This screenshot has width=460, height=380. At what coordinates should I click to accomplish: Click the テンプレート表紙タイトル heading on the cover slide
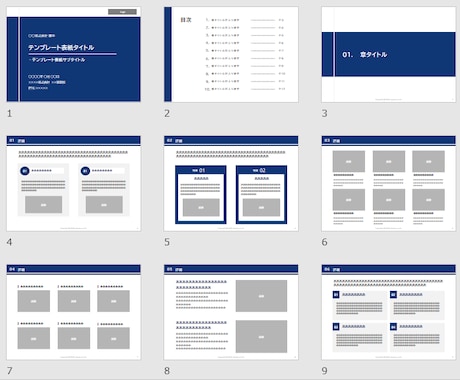tap(61, 47)
